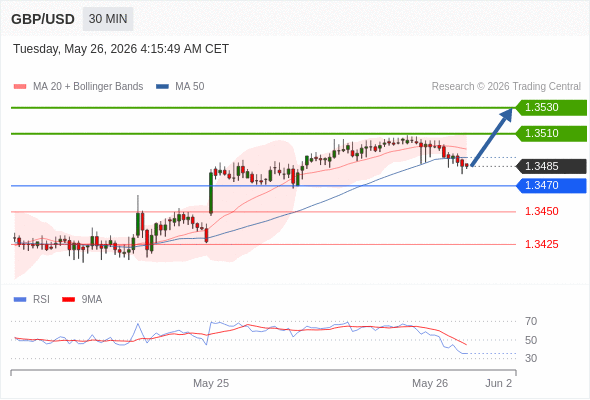Select the GBP/USD pair title
This screenshot has width=590, height=400.
[x=43, y=19]
